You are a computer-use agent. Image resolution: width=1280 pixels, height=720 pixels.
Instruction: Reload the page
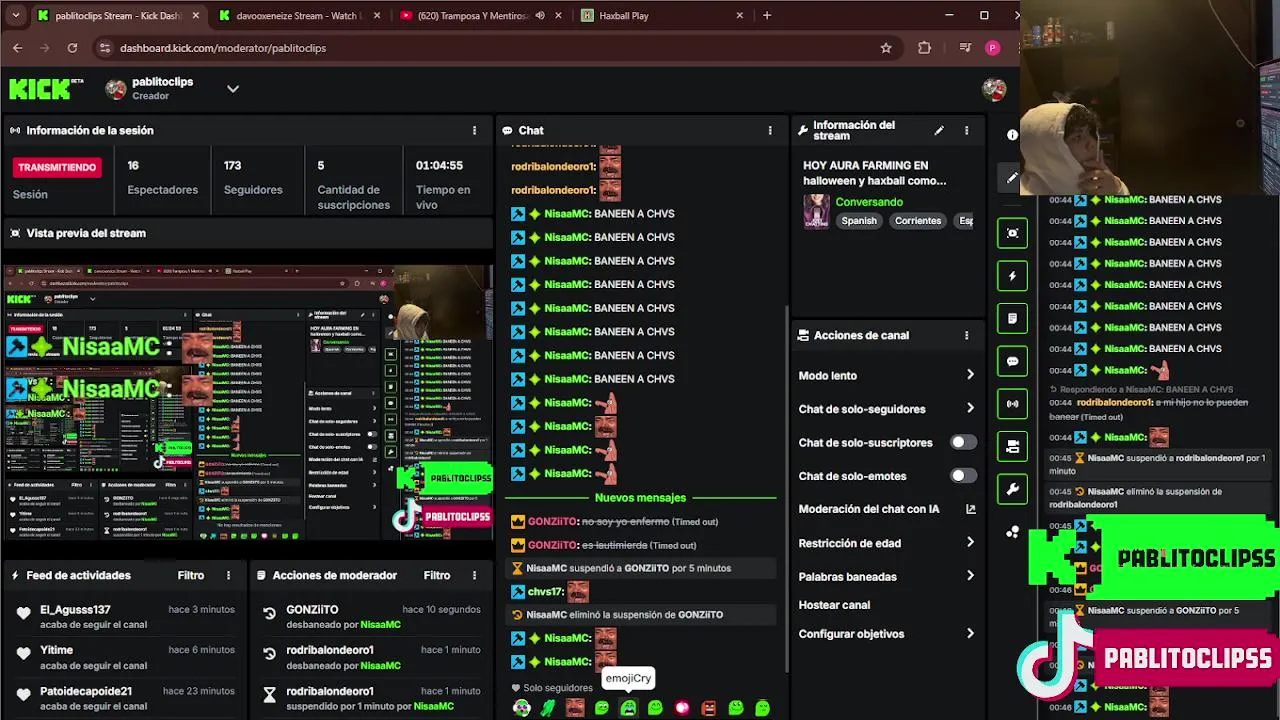72,48
